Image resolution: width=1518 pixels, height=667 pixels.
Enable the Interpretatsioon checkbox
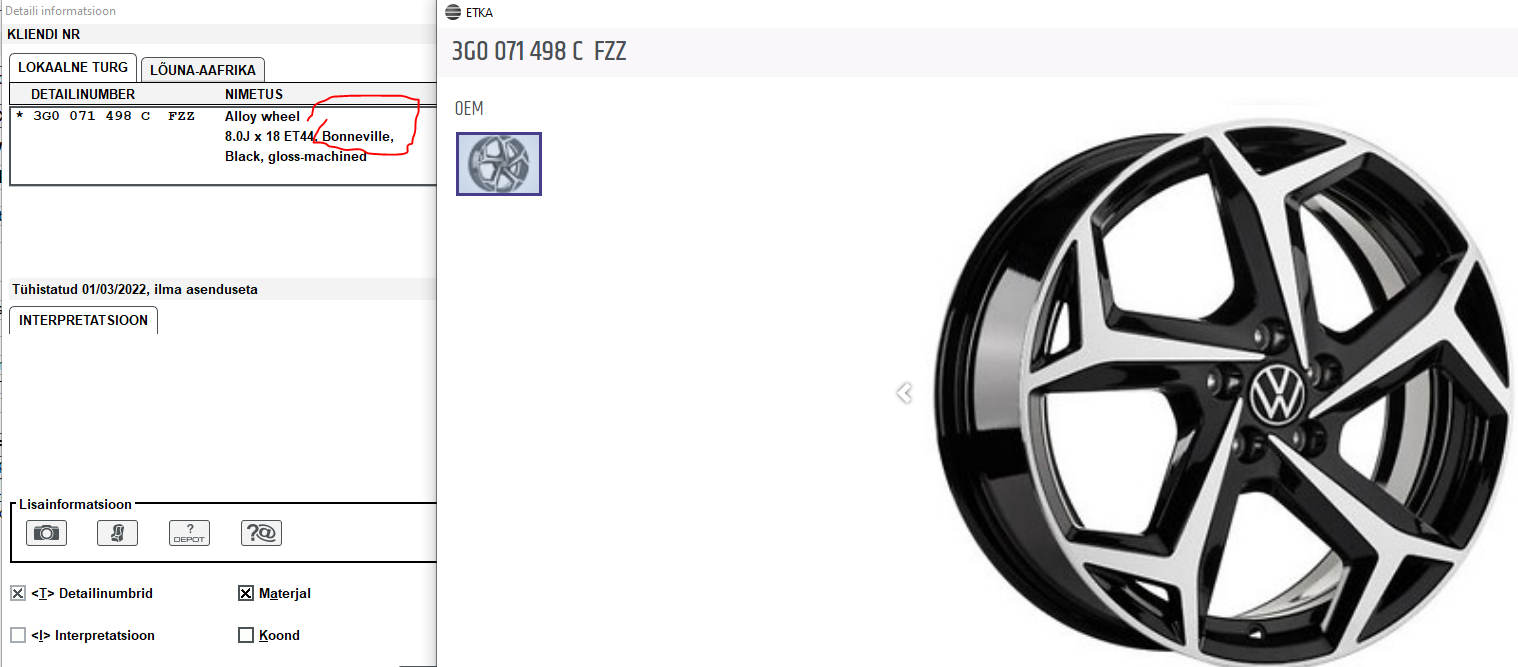tap(18, 635)
